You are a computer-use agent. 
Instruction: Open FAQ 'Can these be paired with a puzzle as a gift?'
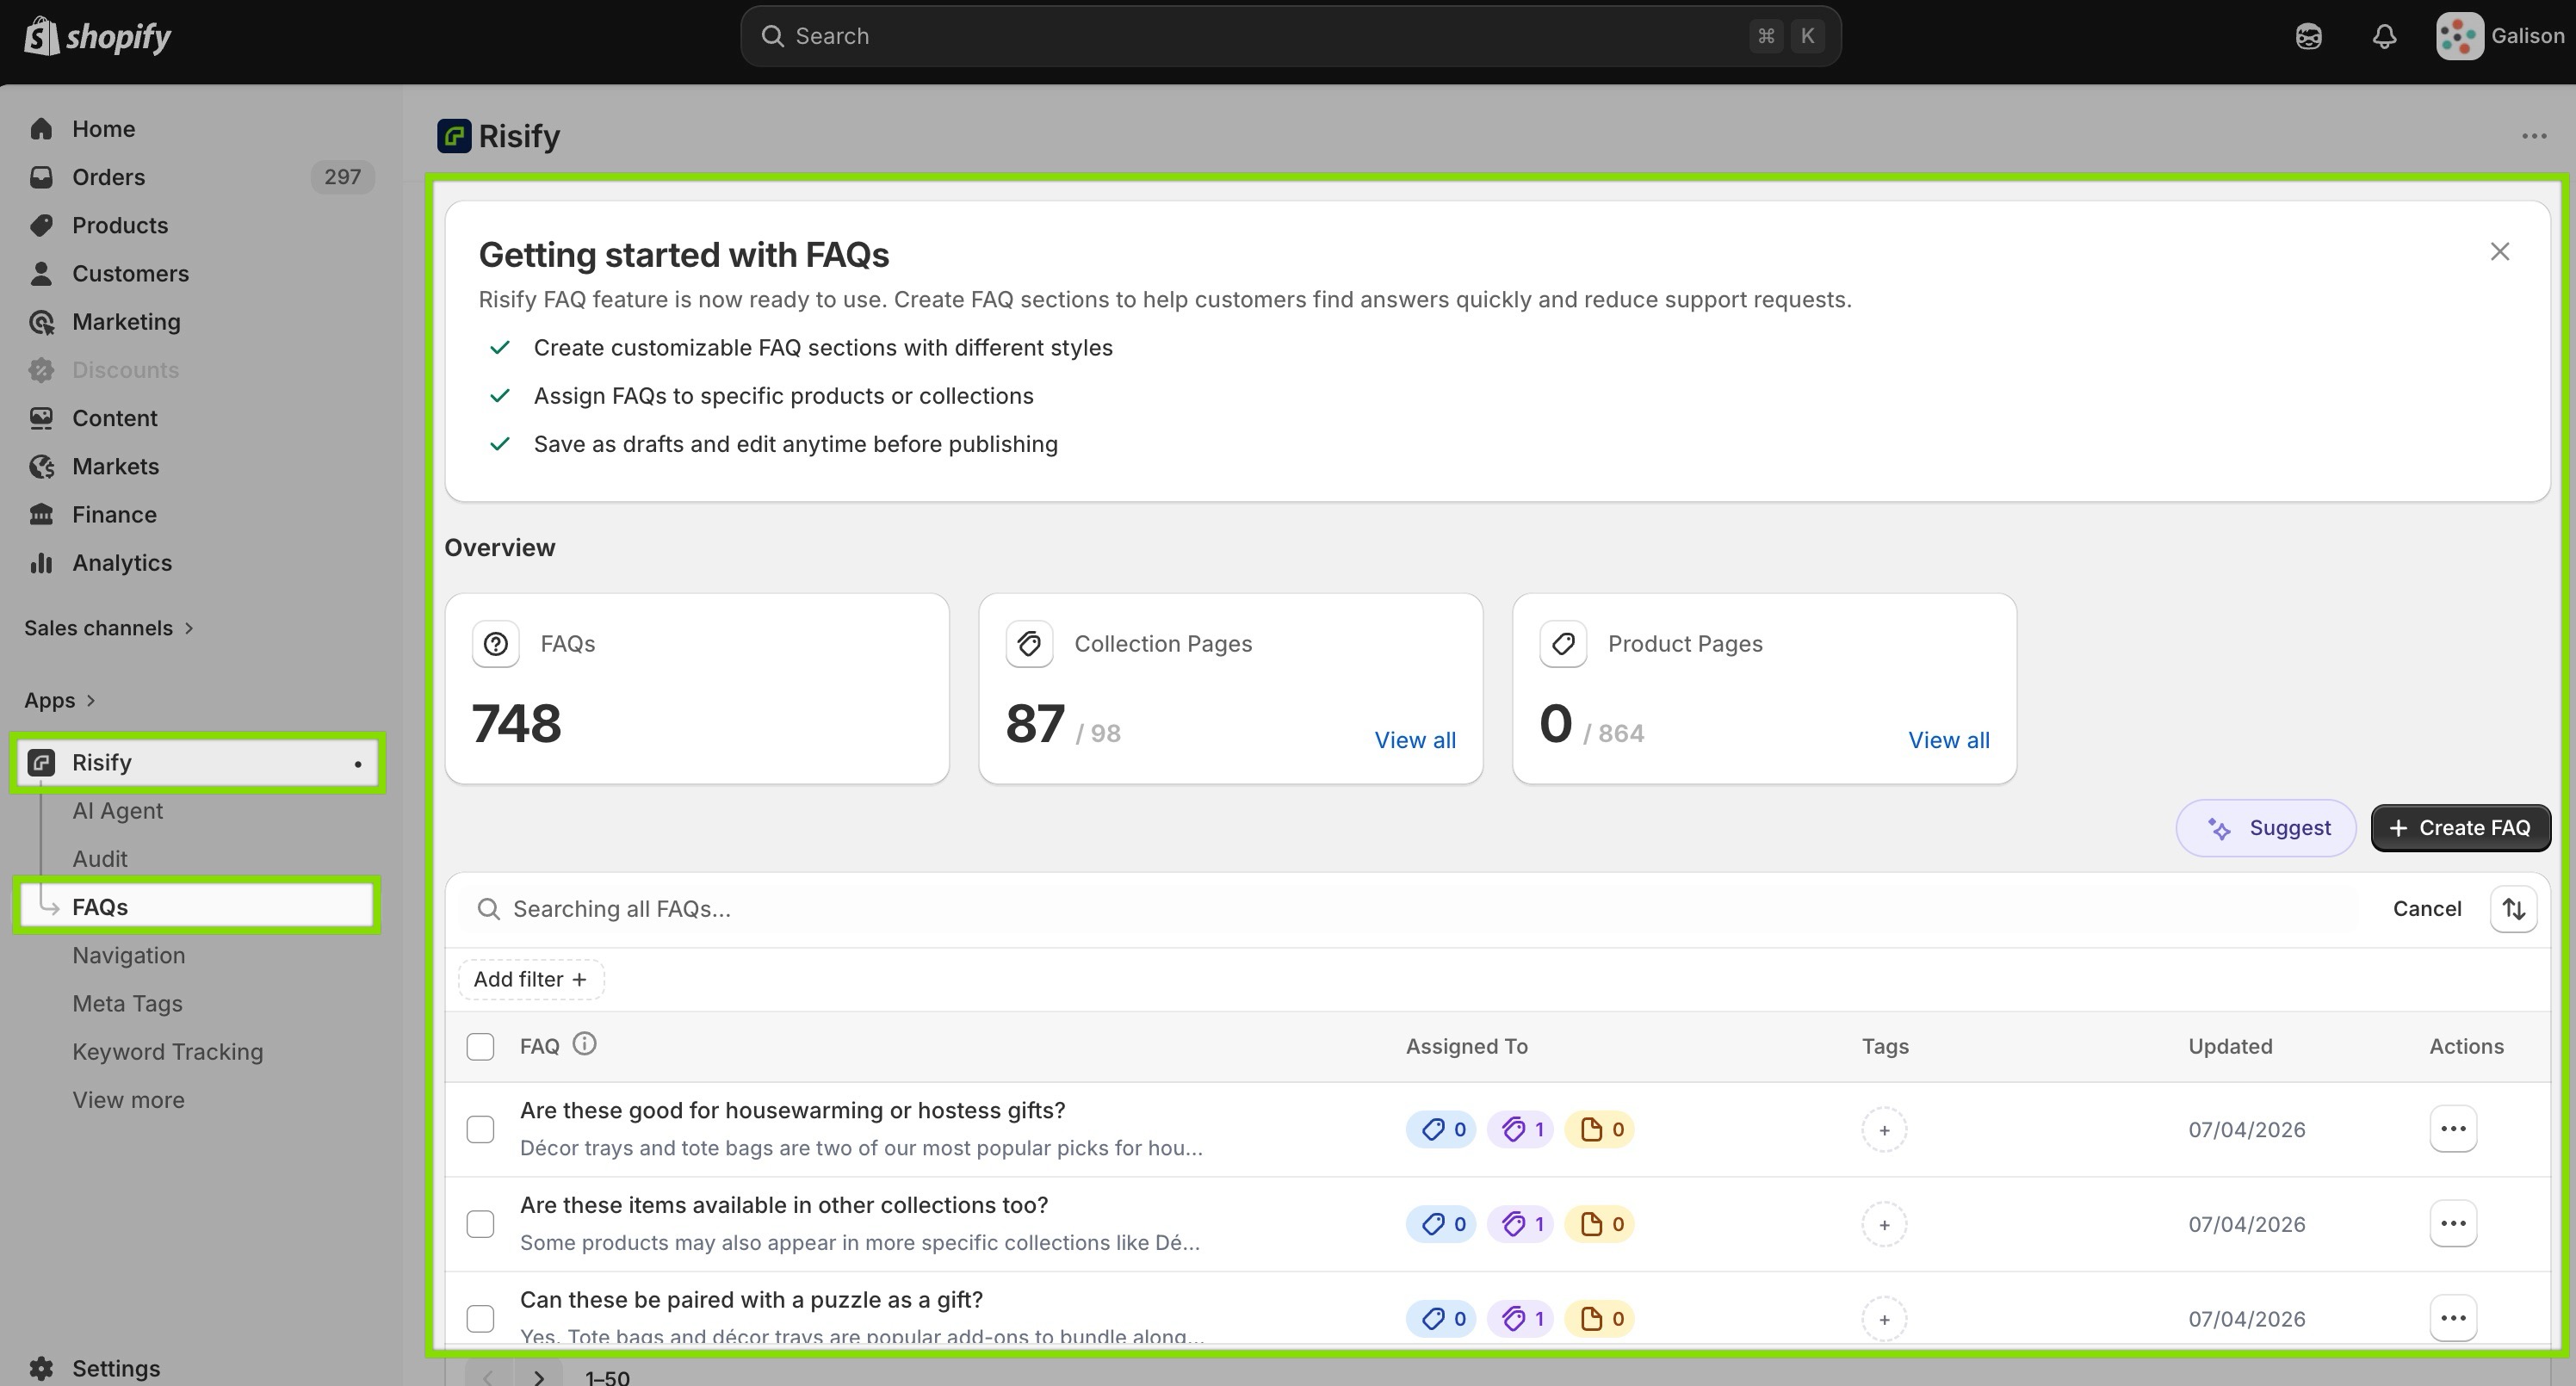(751, 1300)
